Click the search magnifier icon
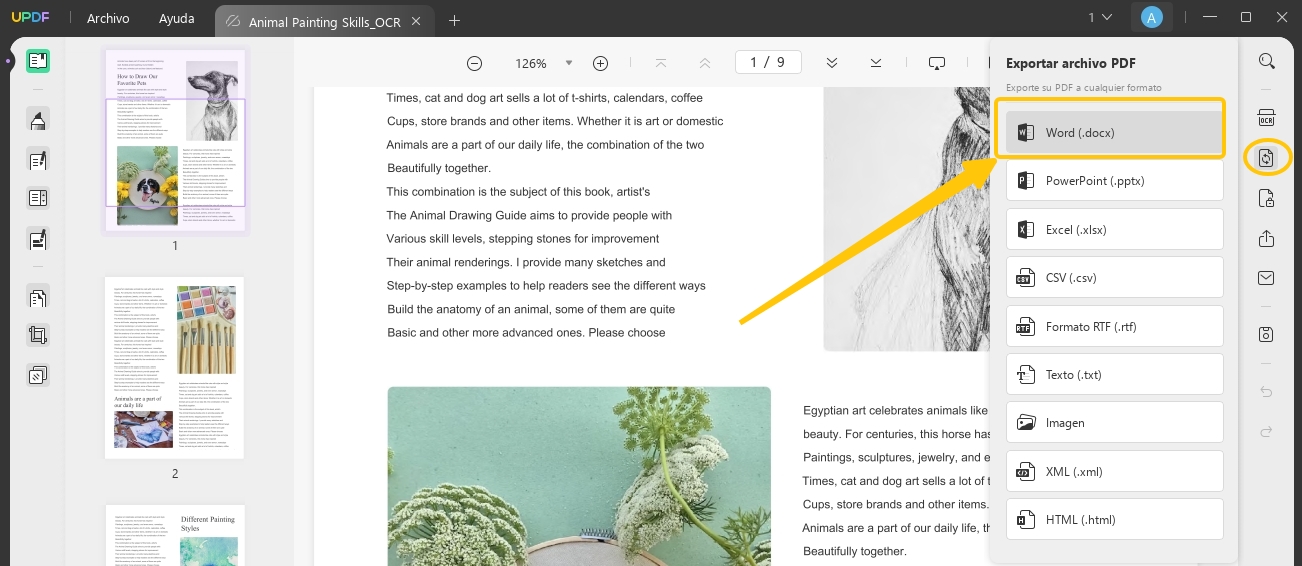 point(1267,61)
